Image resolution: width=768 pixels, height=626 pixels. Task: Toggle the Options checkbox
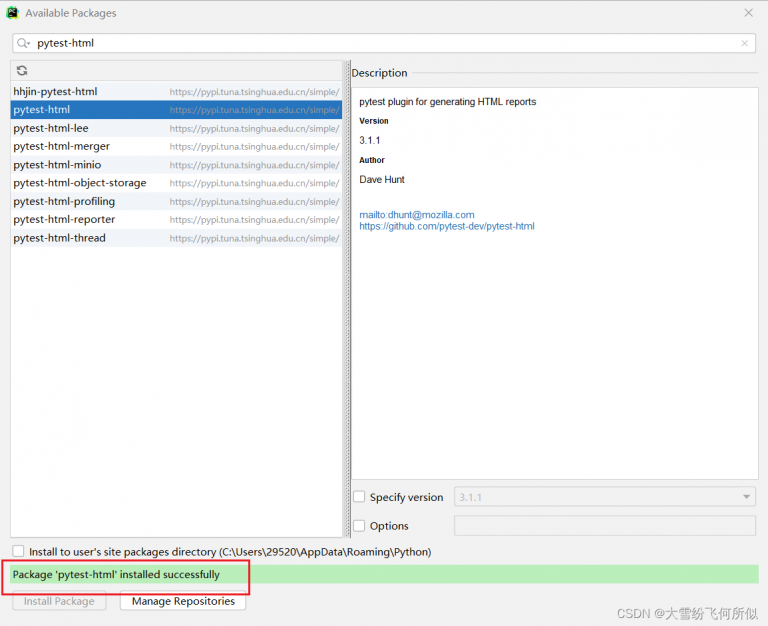click(x=359, y=526)
